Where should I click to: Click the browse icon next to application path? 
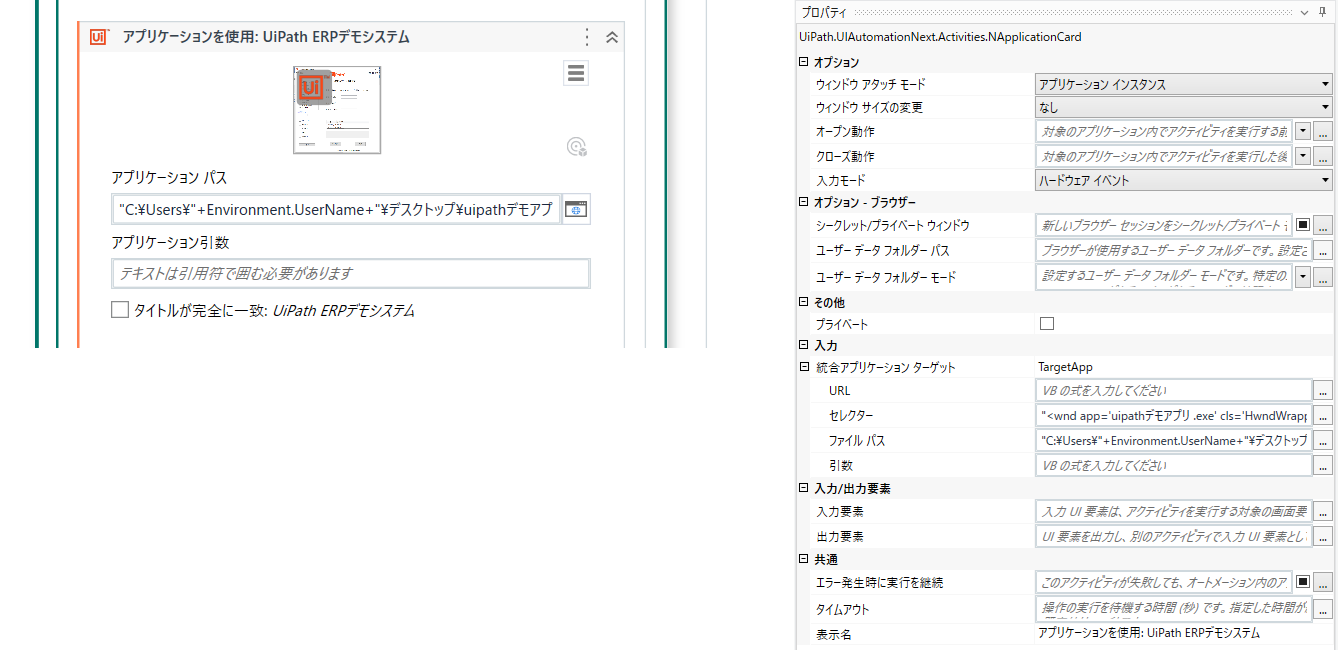tap(576, 209)
